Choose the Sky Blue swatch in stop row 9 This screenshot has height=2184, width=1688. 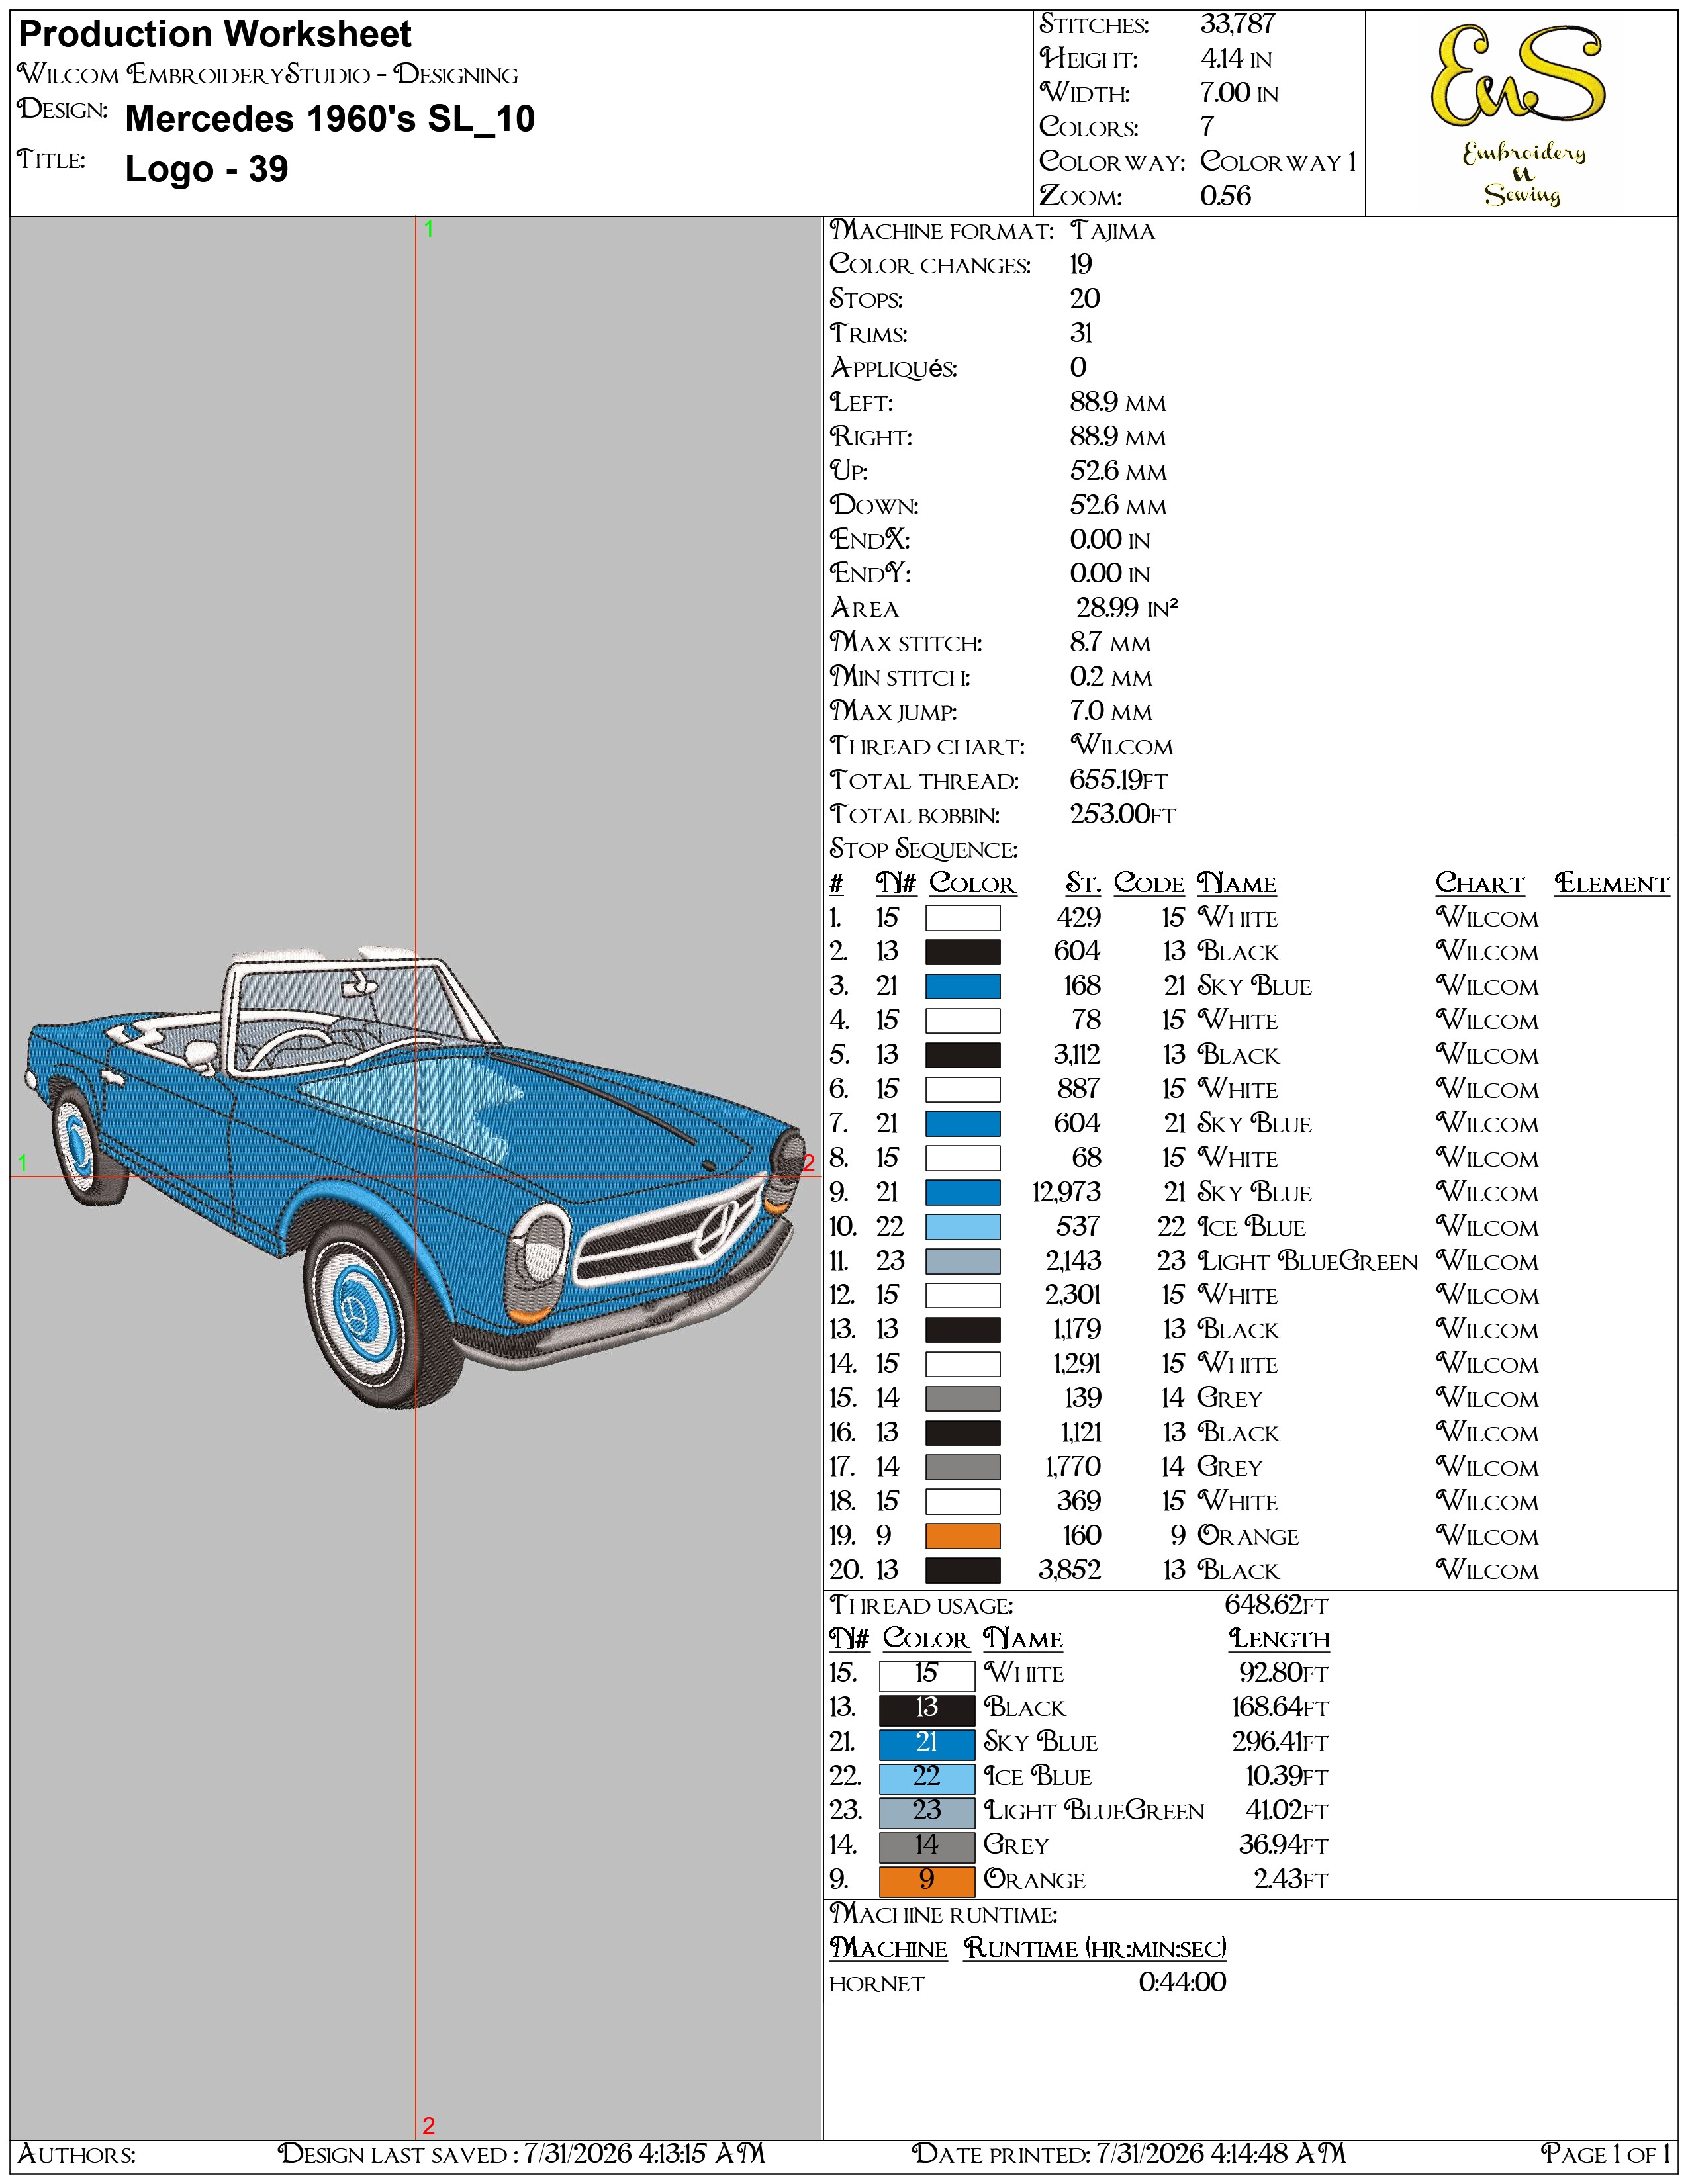[962, 1192]
